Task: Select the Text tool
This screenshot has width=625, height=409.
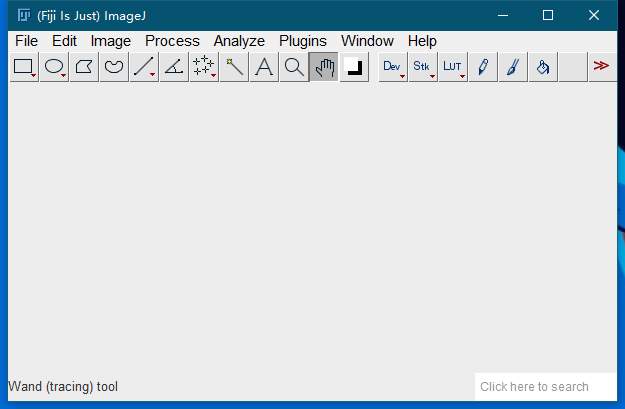Action: click(x=264, y=67)
